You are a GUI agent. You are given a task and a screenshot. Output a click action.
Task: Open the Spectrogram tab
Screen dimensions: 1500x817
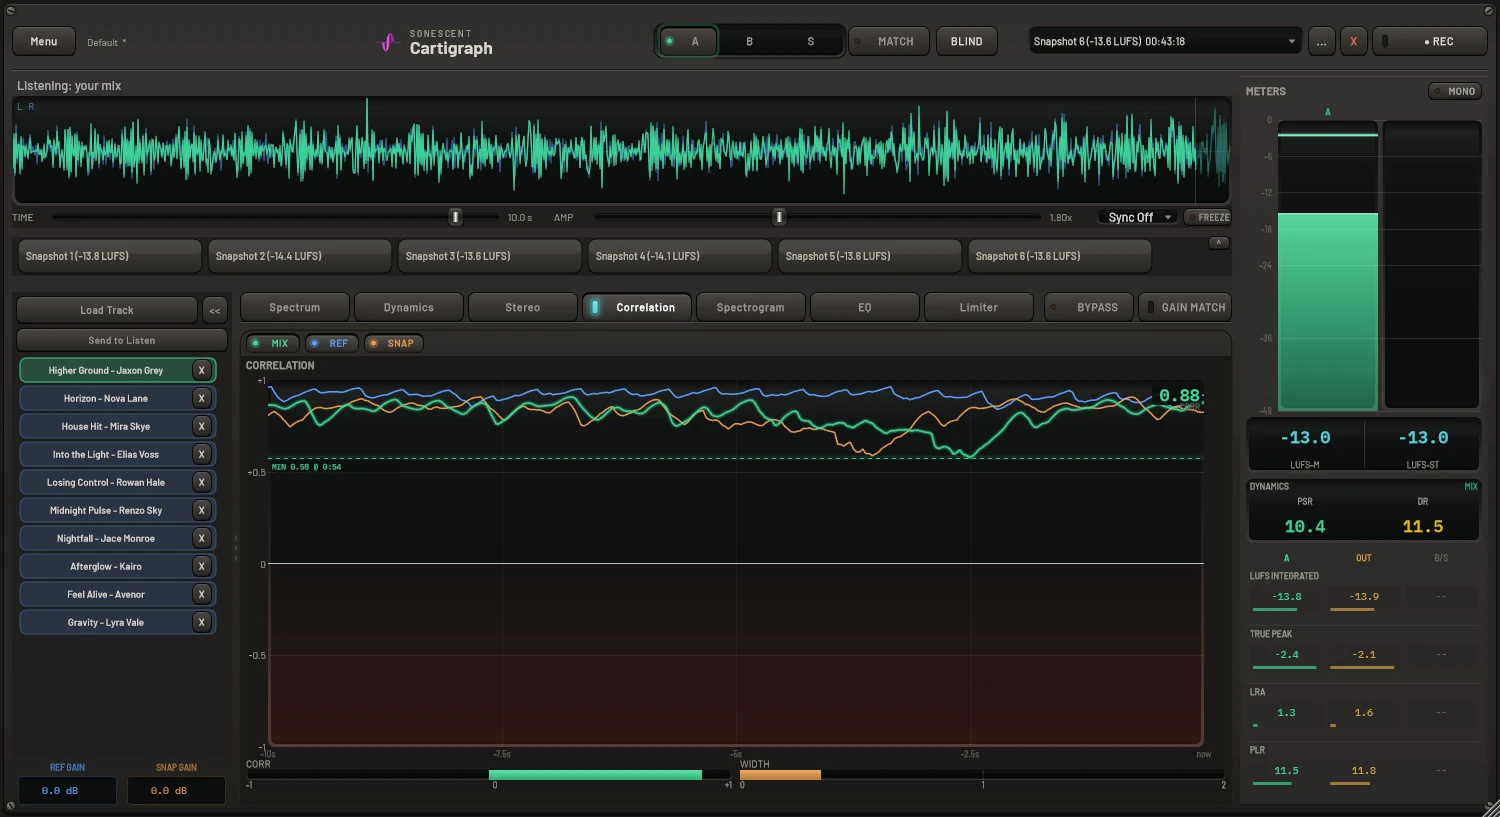[750, 307]
